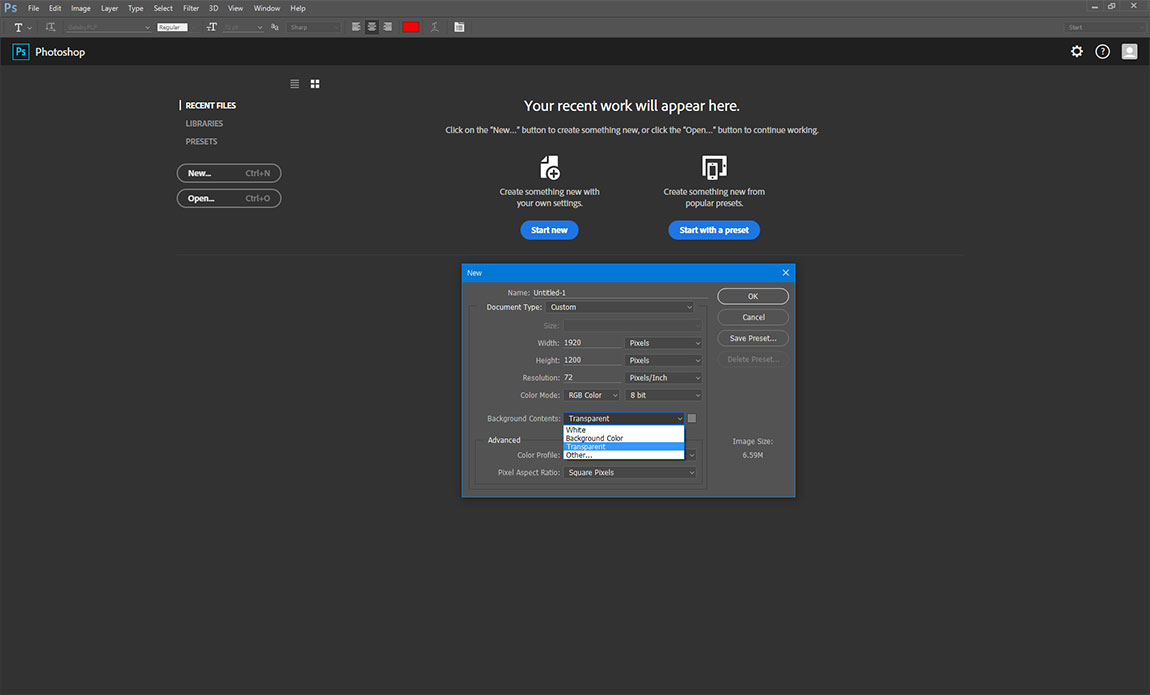Open the Type menu
1150x695 pixels.
[x=136, y=8]
